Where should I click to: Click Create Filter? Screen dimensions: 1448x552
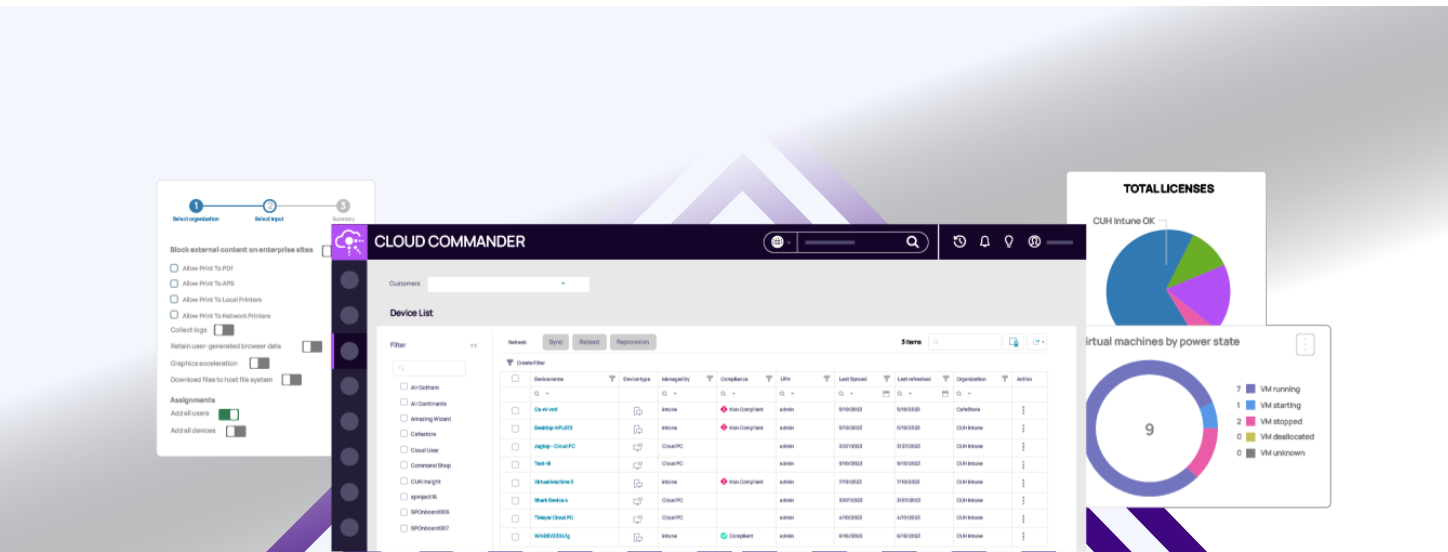click(526, 363)
